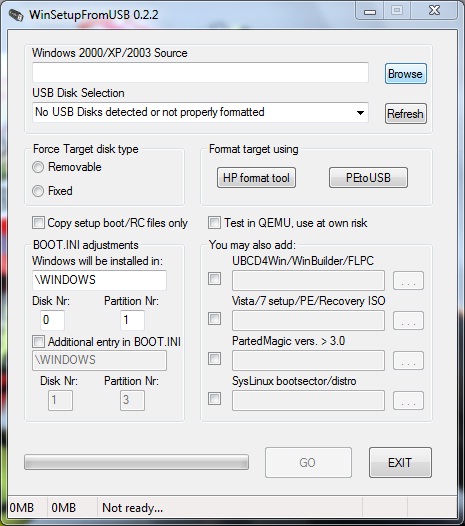Image resolution: width=465 pixels, height=526 pixels.
Task: Click the progress bar
Action: pyautogui.click(x=136, y=462)
